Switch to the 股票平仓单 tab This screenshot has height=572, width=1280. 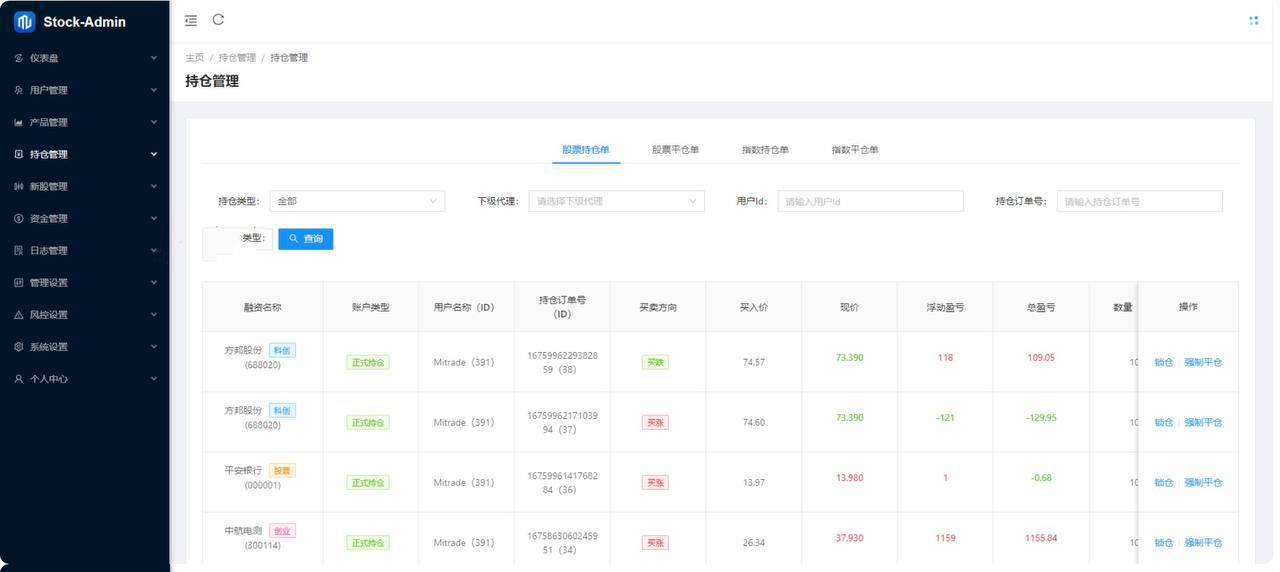pyautogui.click(x=675, y=150)
